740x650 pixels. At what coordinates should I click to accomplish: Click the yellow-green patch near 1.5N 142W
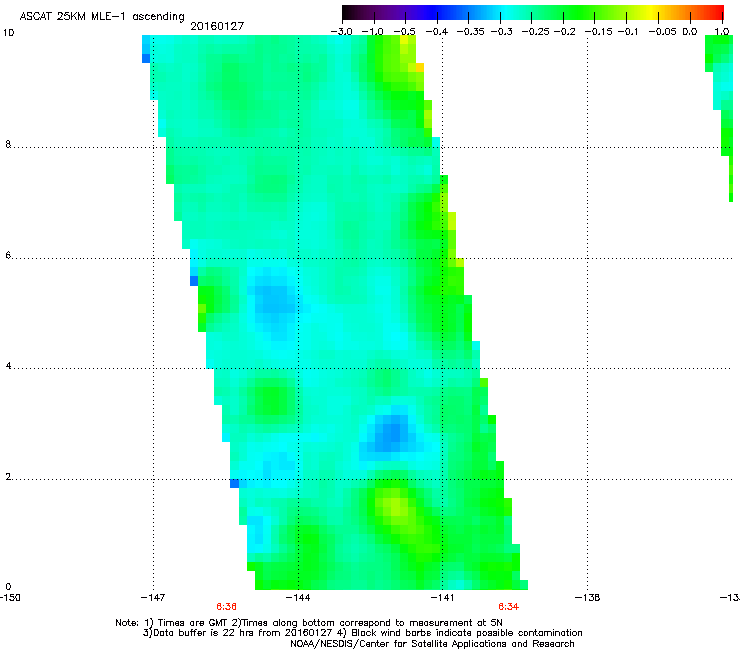click(395, 507)
